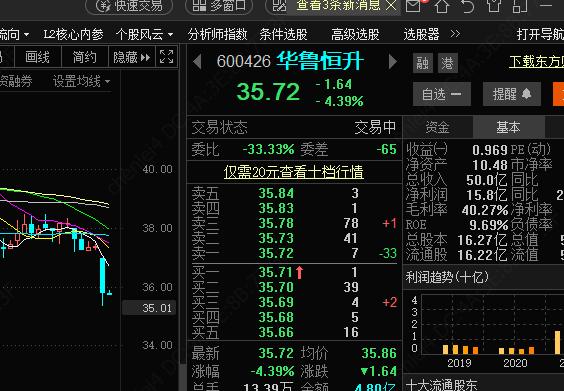564x391 pixels.
Task: Click the 净资产 value 10.48
Action: tap(490, 165)
